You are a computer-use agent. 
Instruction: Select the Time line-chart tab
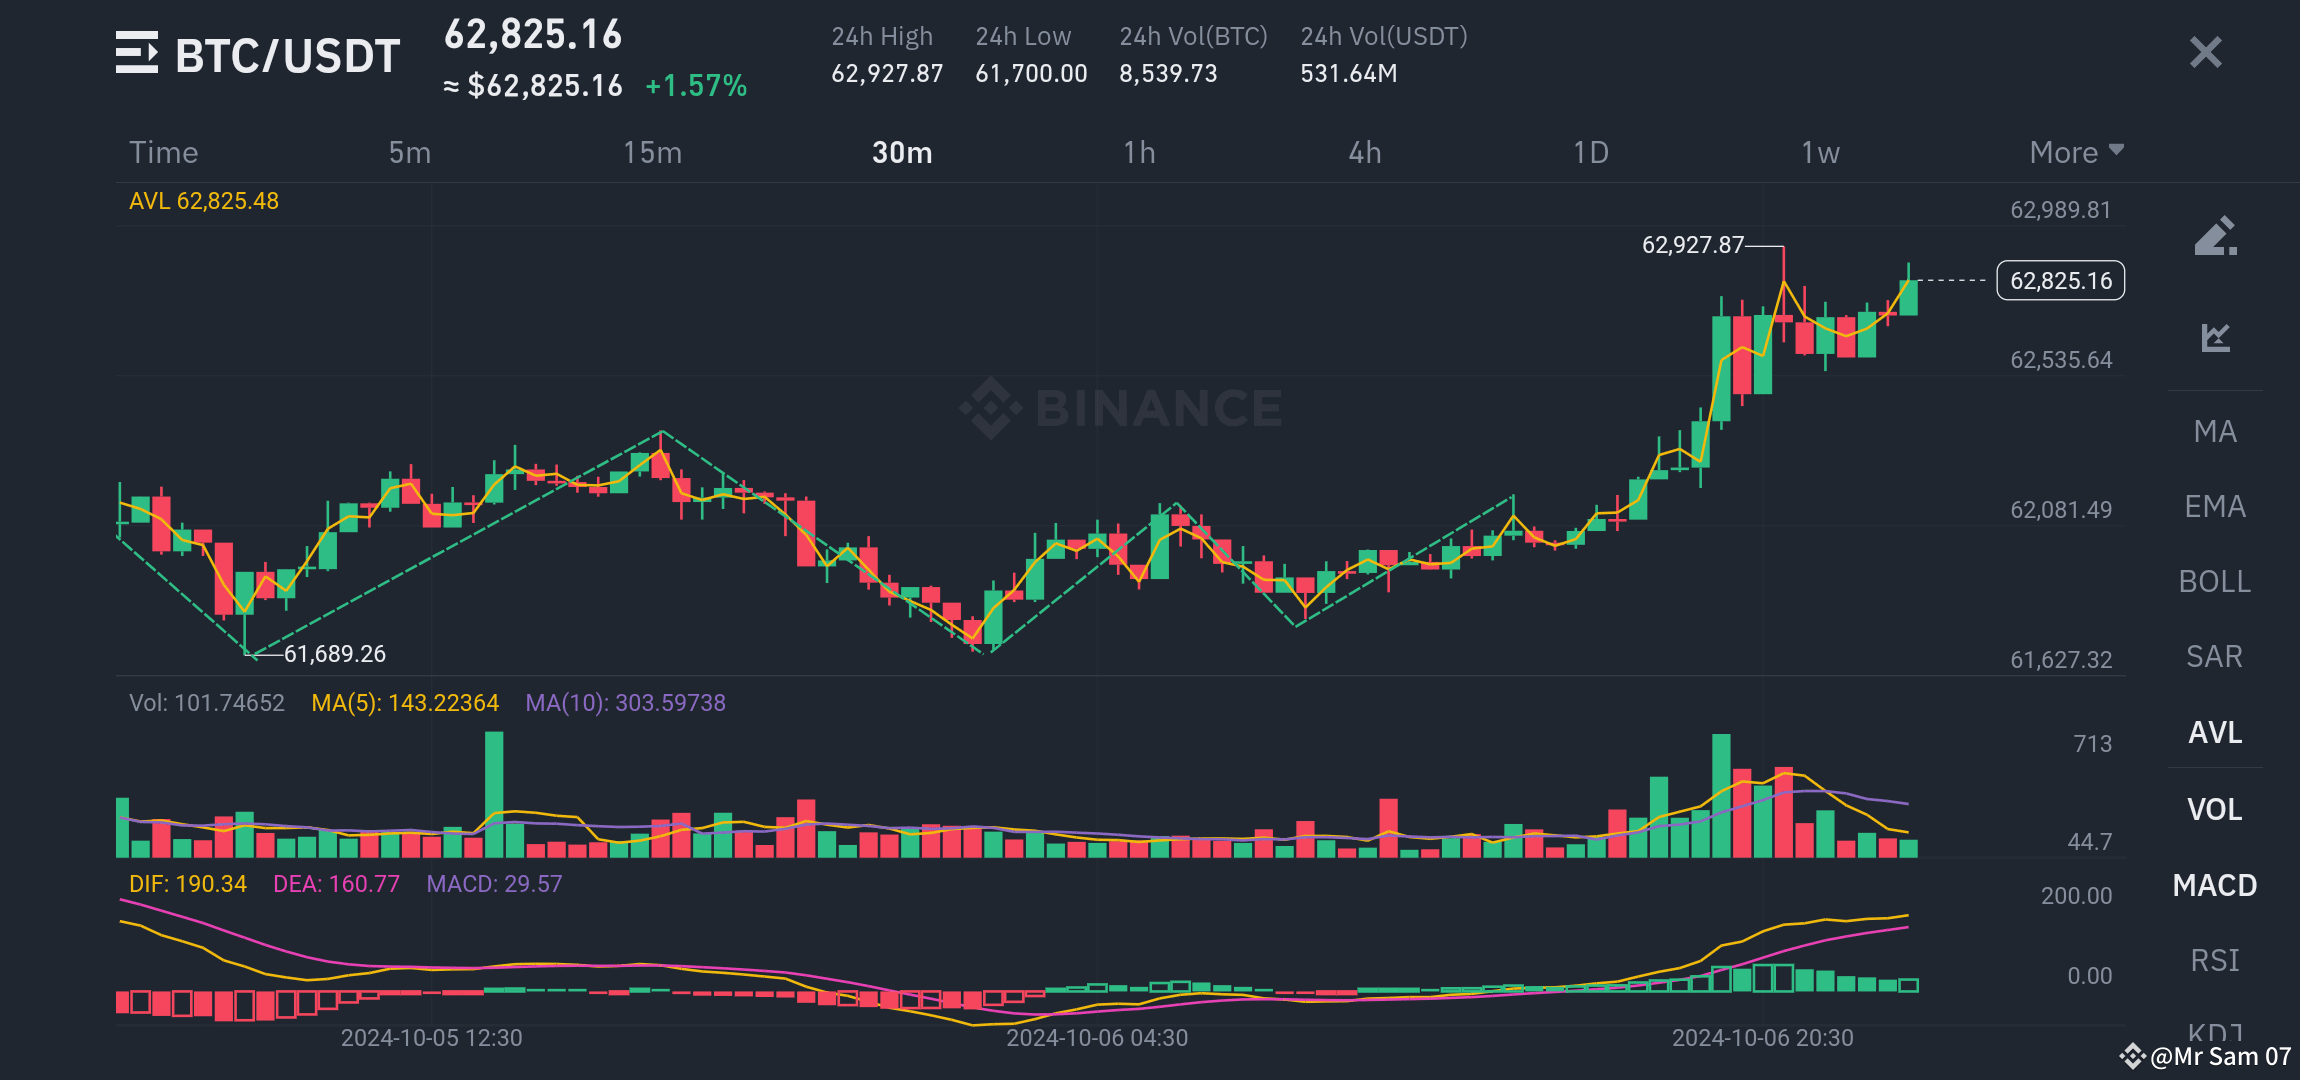coord(163,152)
